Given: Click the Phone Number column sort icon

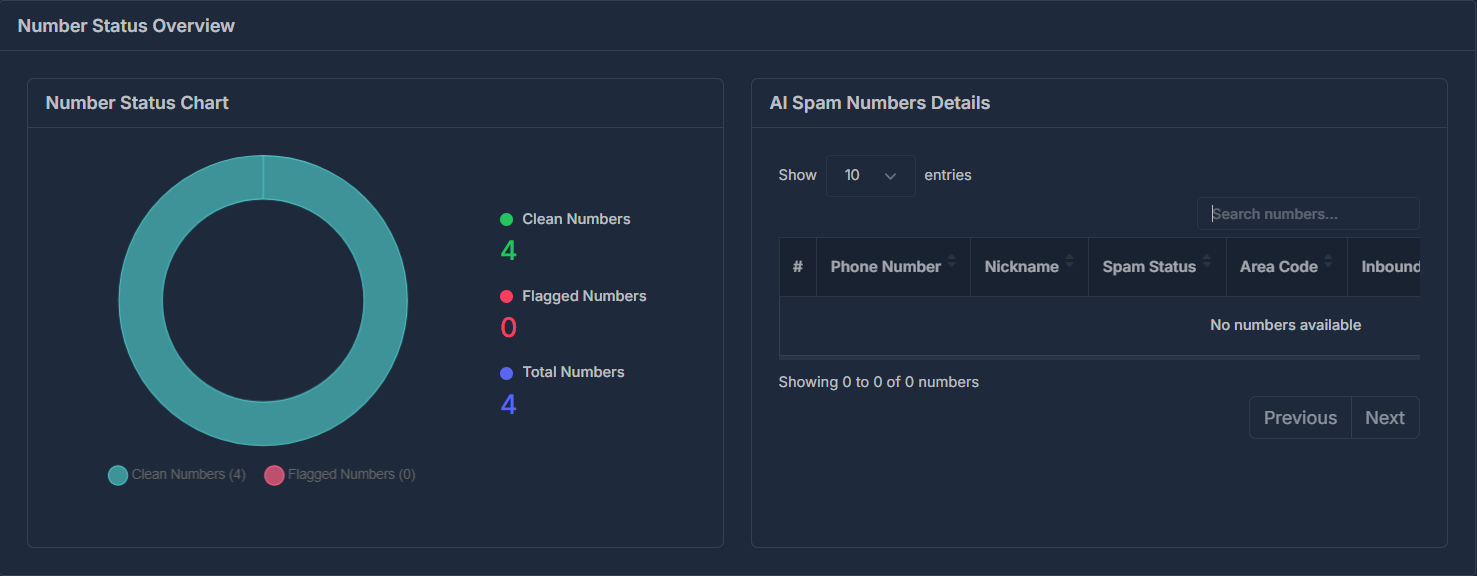Looking at the screenshot, I should [952, 261].
